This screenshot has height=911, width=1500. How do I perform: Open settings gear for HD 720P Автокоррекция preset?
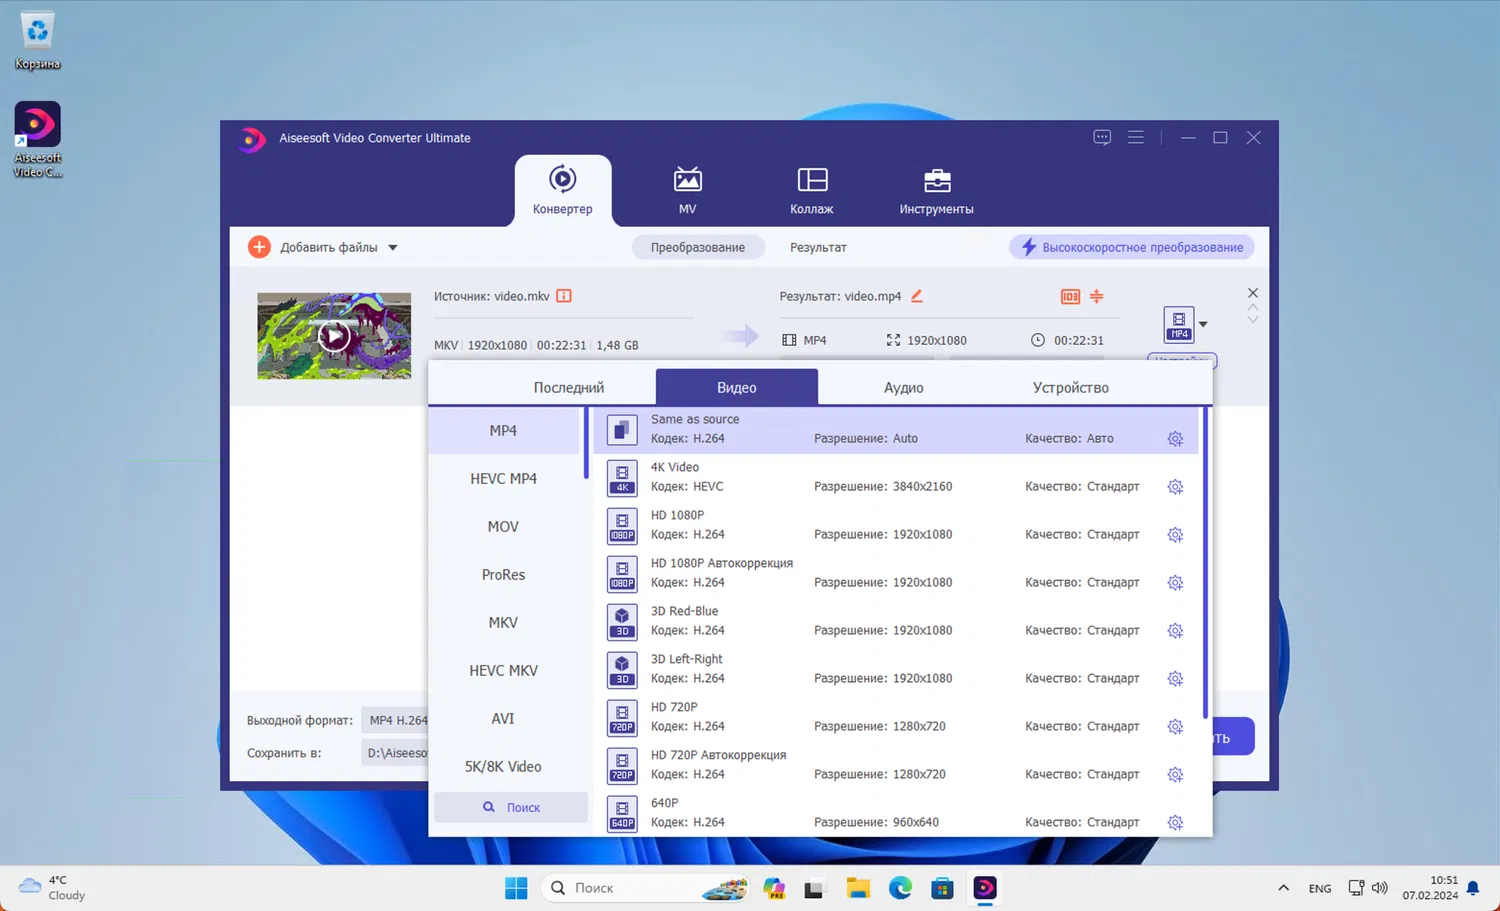[1175, 775]
